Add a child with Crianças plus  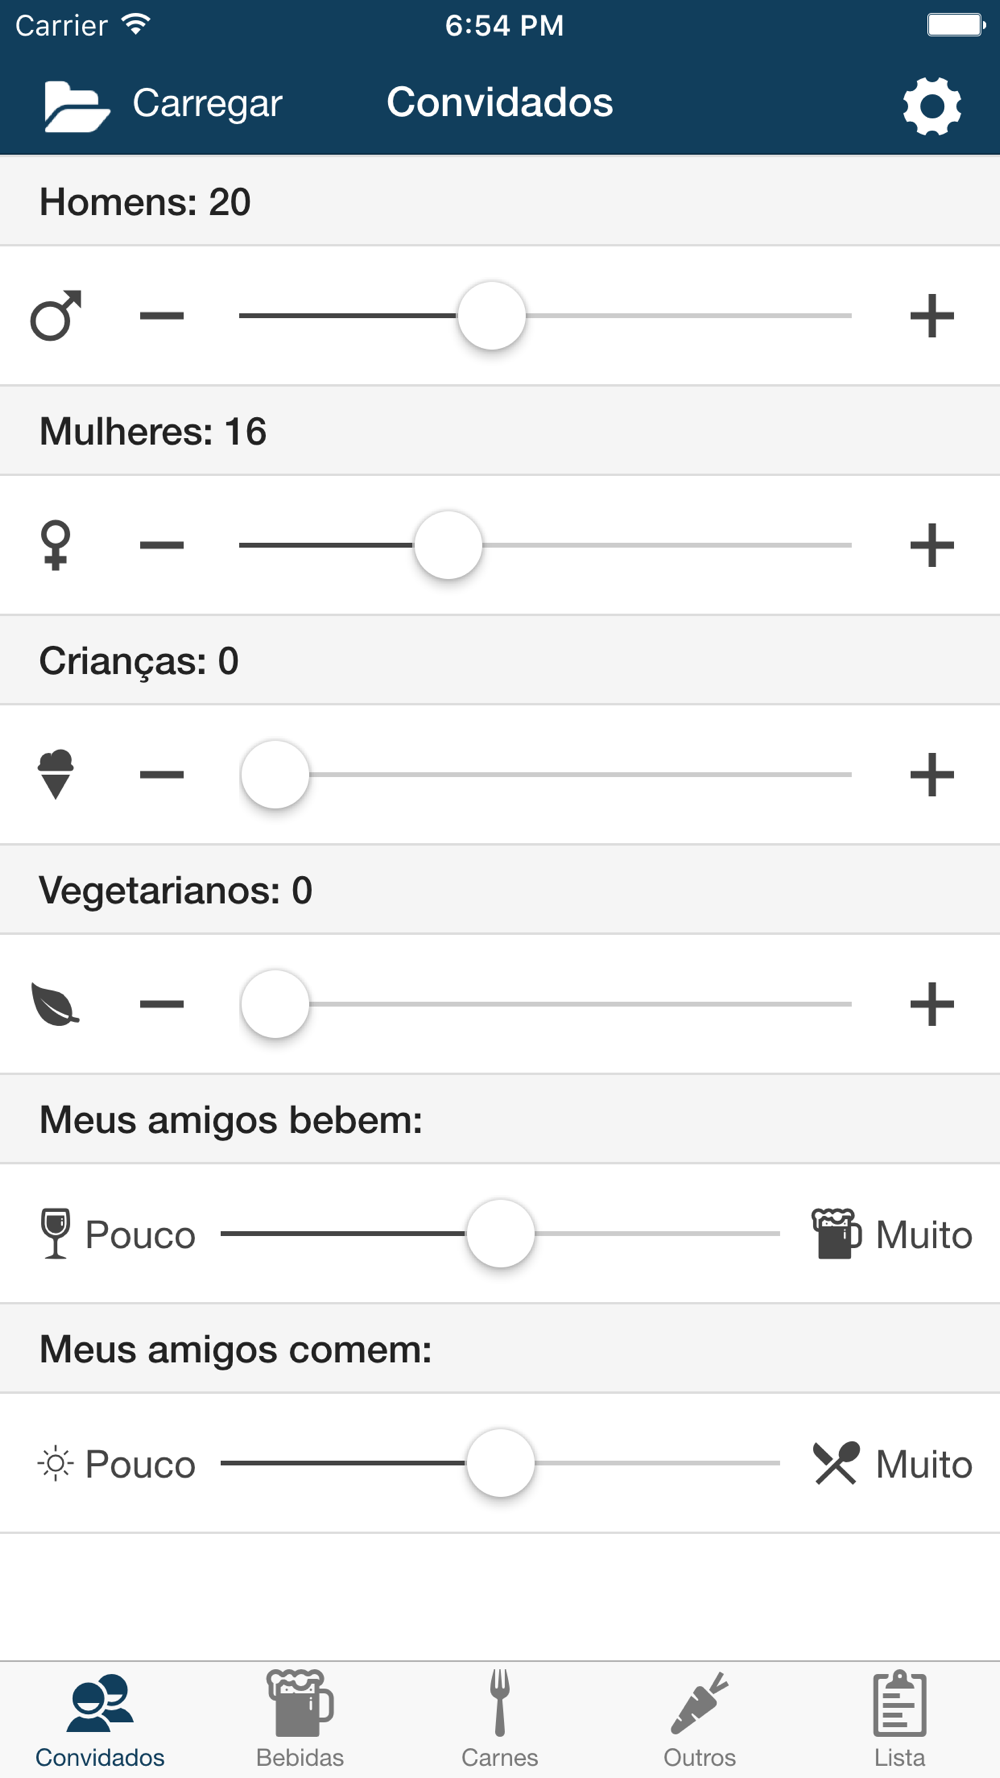pos(931,775)
